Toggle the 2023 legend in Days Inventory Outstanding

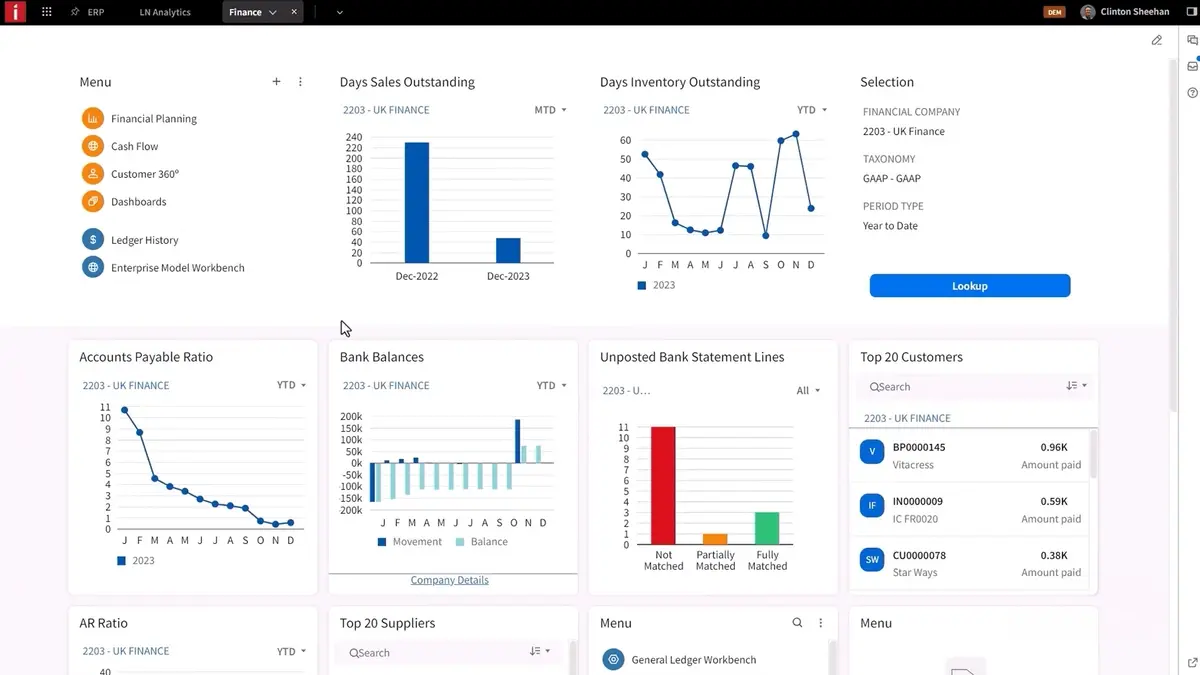pyautogui.click(x=656, y=285)
